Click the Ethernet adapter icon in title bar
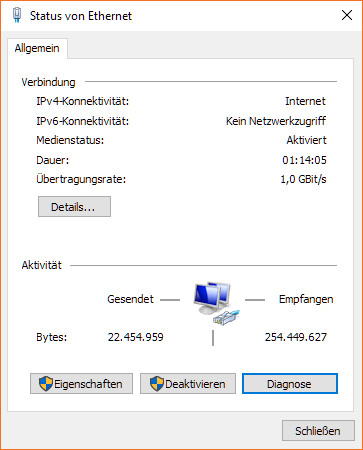Image resolution: width=363 pixels, height=450 pixels. [17, 15]
